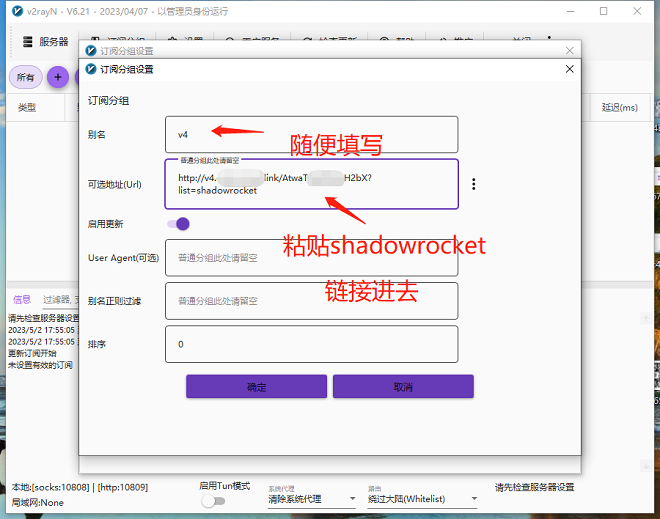Image resolution: width=660 pixels, height=519 pixels.
Task: Toggle the 启用Tun模式 switch
Action: click(213, 501)
